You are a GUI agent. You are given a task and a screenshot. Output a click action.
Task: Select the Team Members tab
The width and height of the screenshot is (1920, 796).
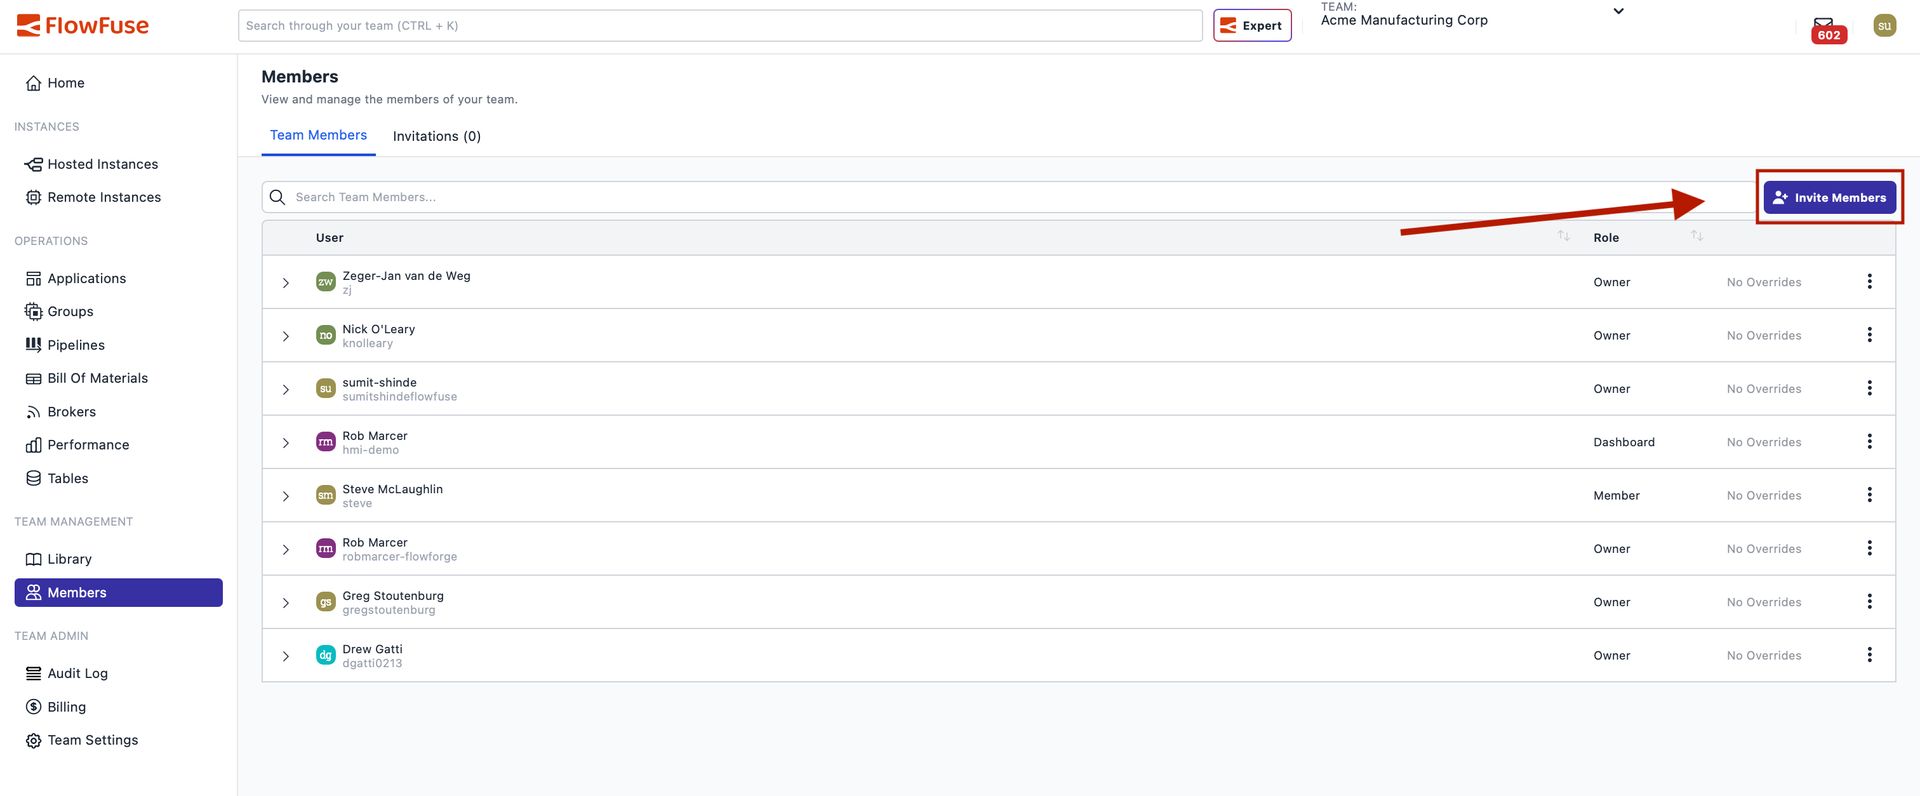[x=318, y=135]
